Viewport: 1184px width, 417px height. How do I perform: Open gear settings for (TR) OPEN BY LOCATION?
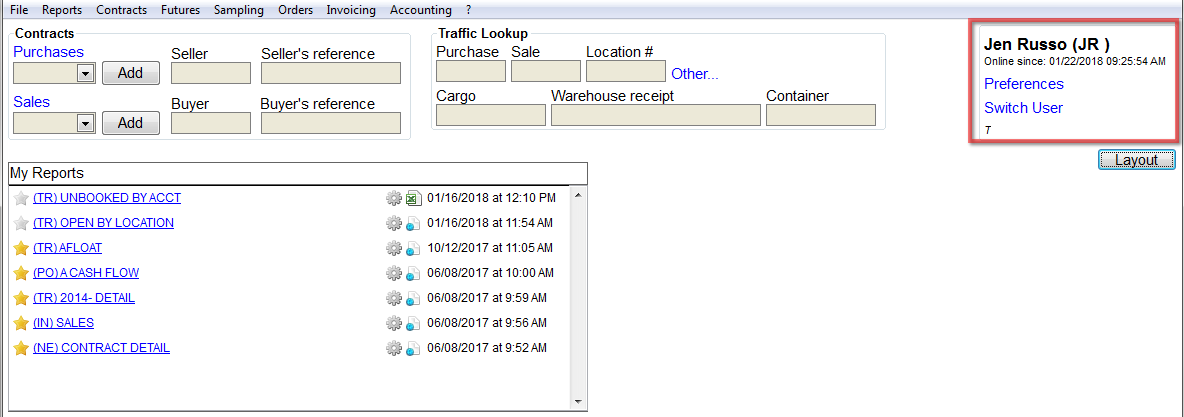[393, 224]
